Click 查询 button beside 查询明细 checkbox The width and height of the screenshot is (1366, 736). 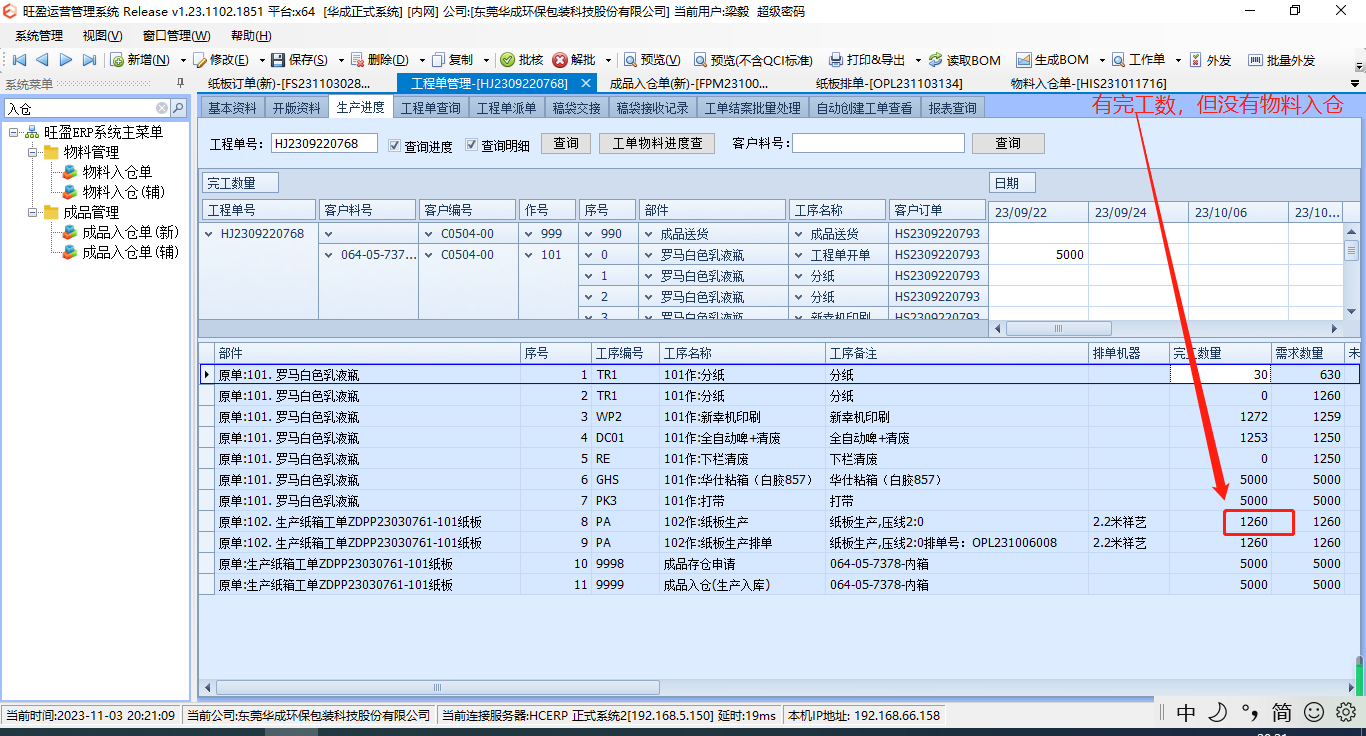(566, 144)
